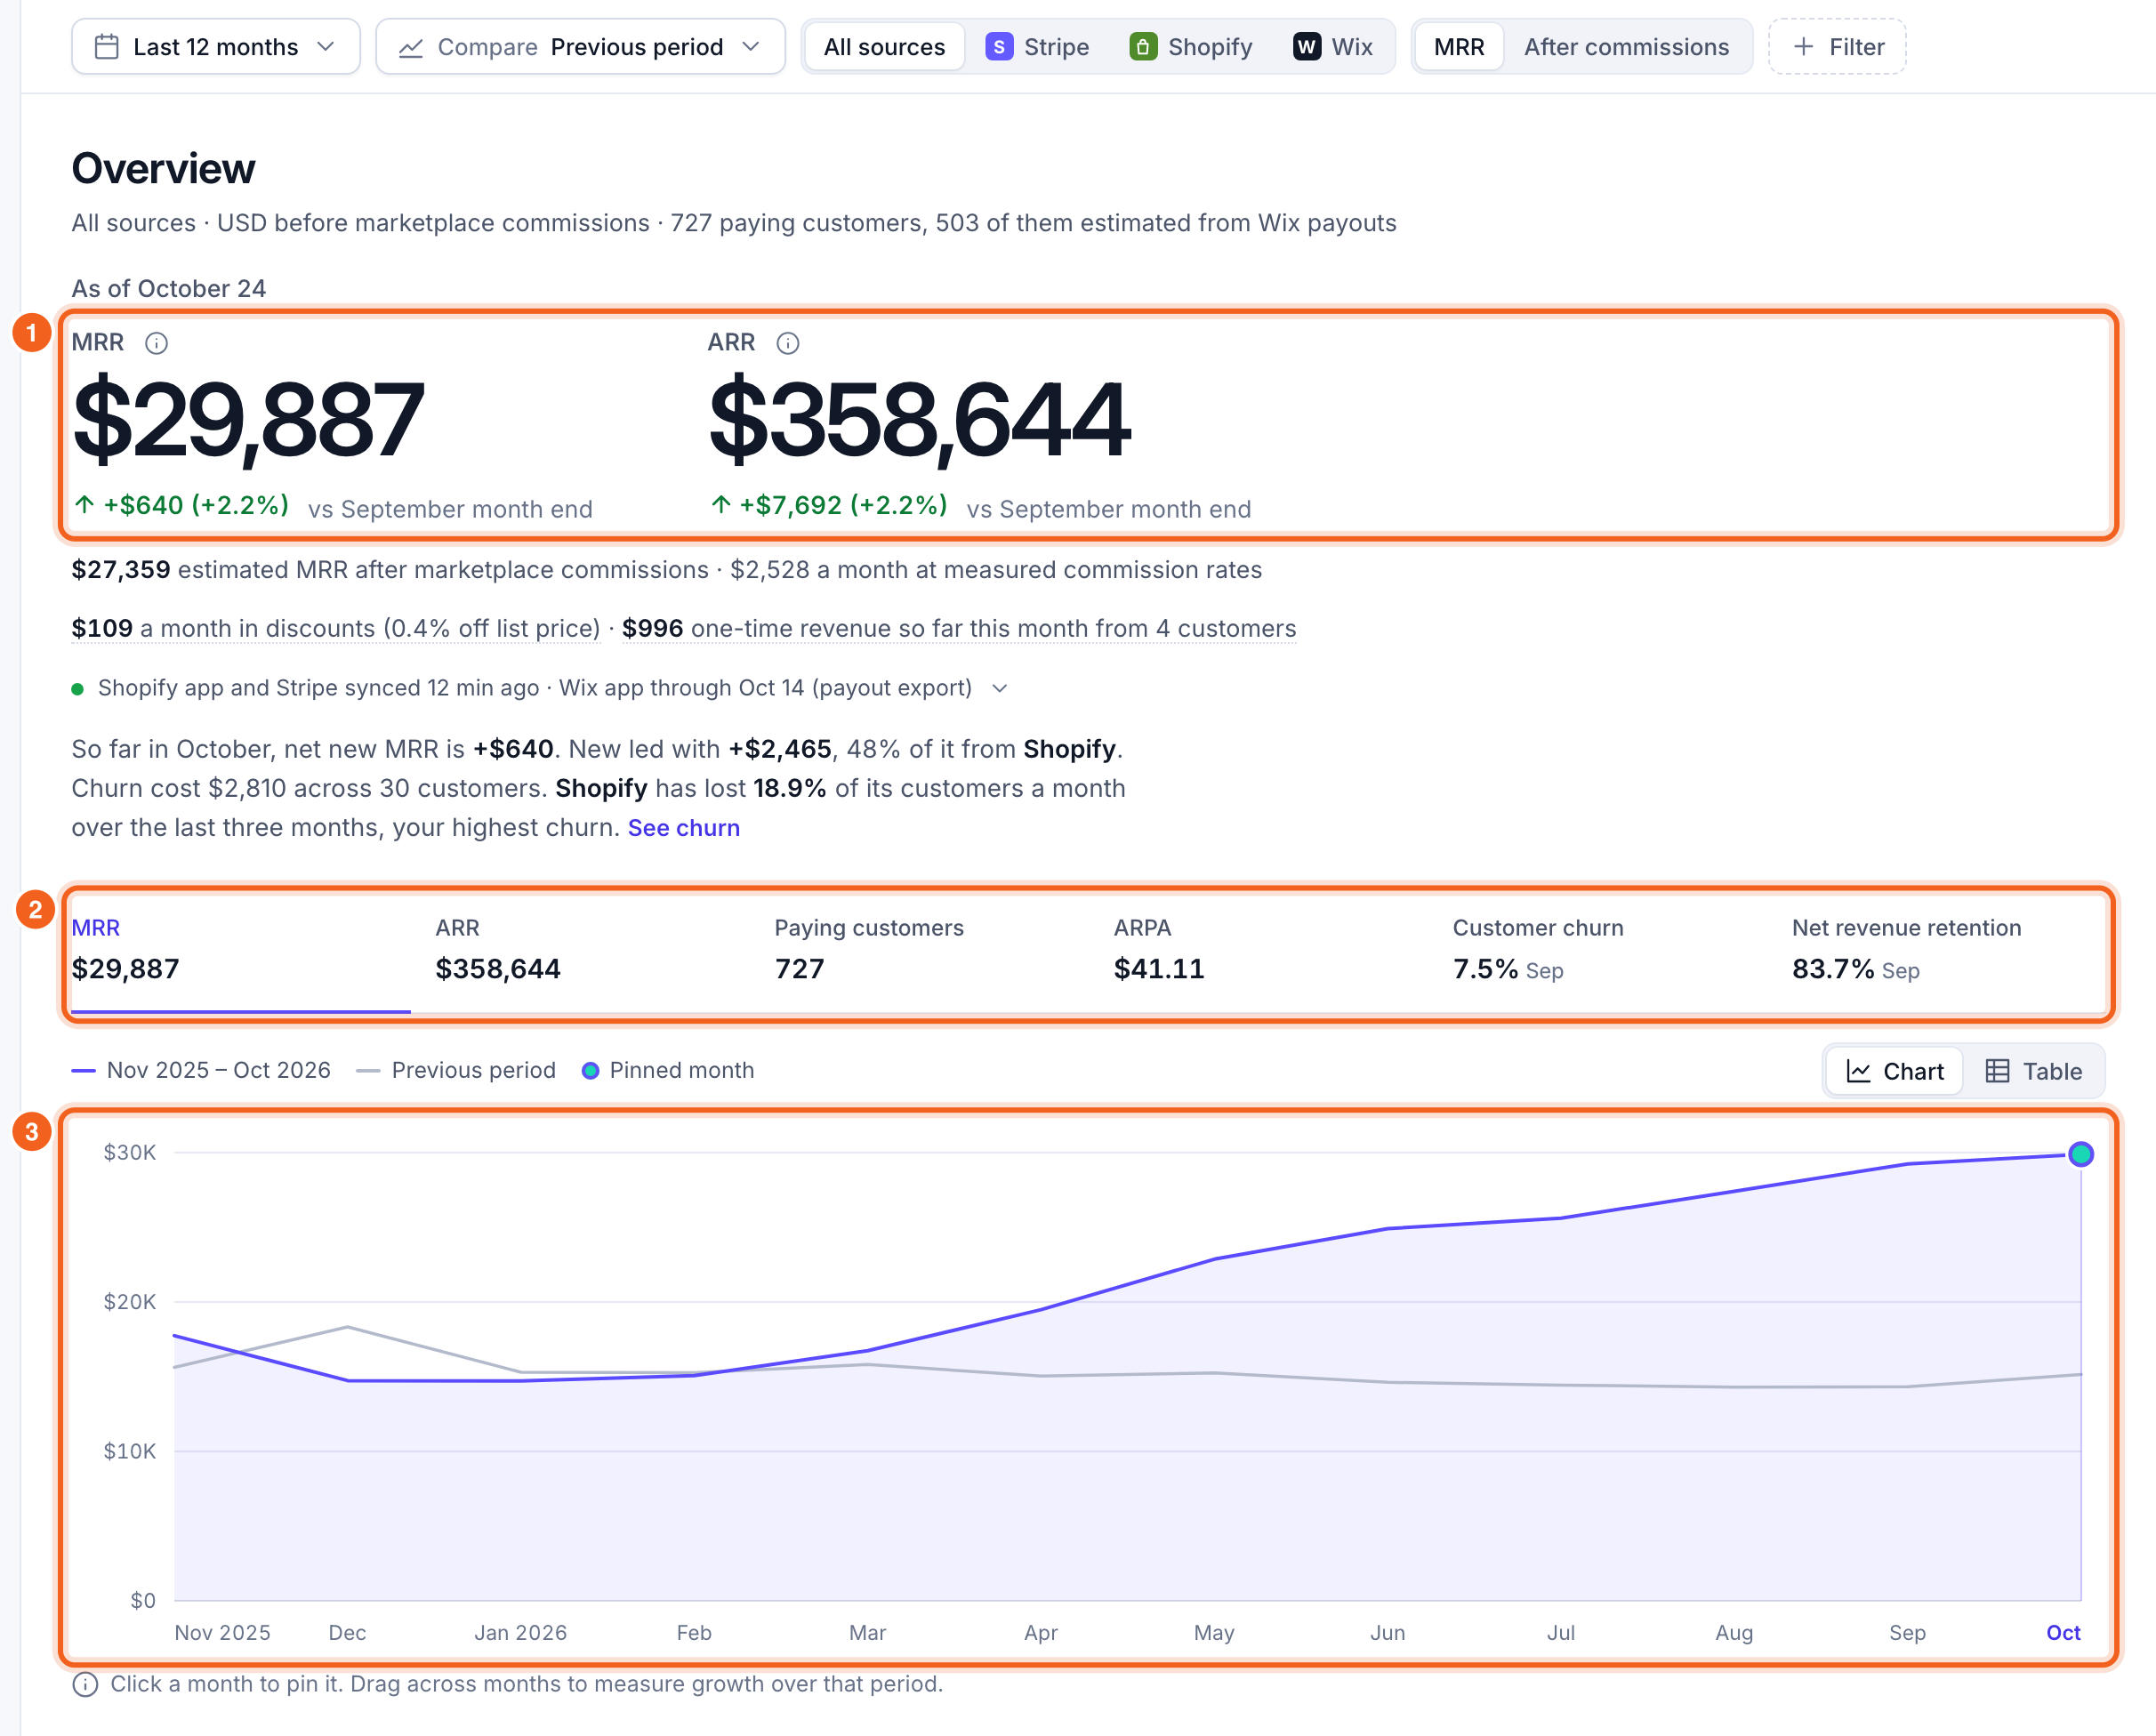Click the $109 a month in discounts text
This screenshot has width=2156, height=1736.
pos(336,629)
